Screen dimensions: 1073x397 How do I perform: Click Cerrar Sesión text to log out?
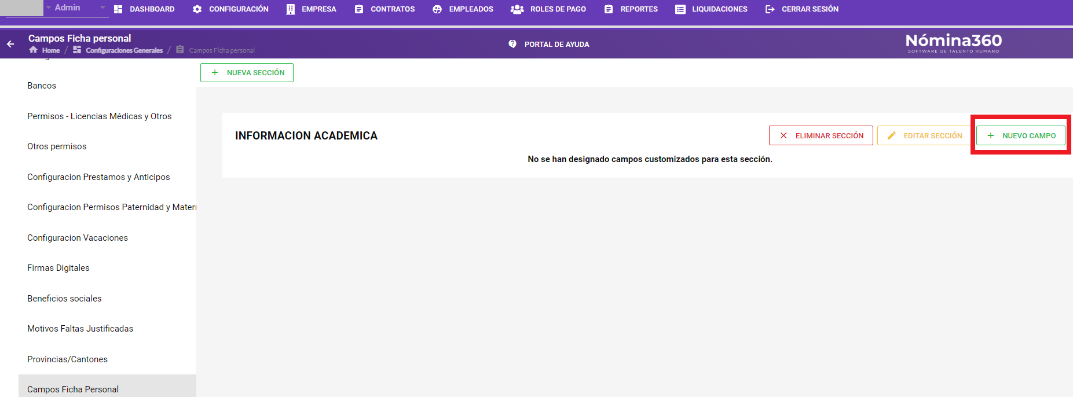click(x=810, y=10)
